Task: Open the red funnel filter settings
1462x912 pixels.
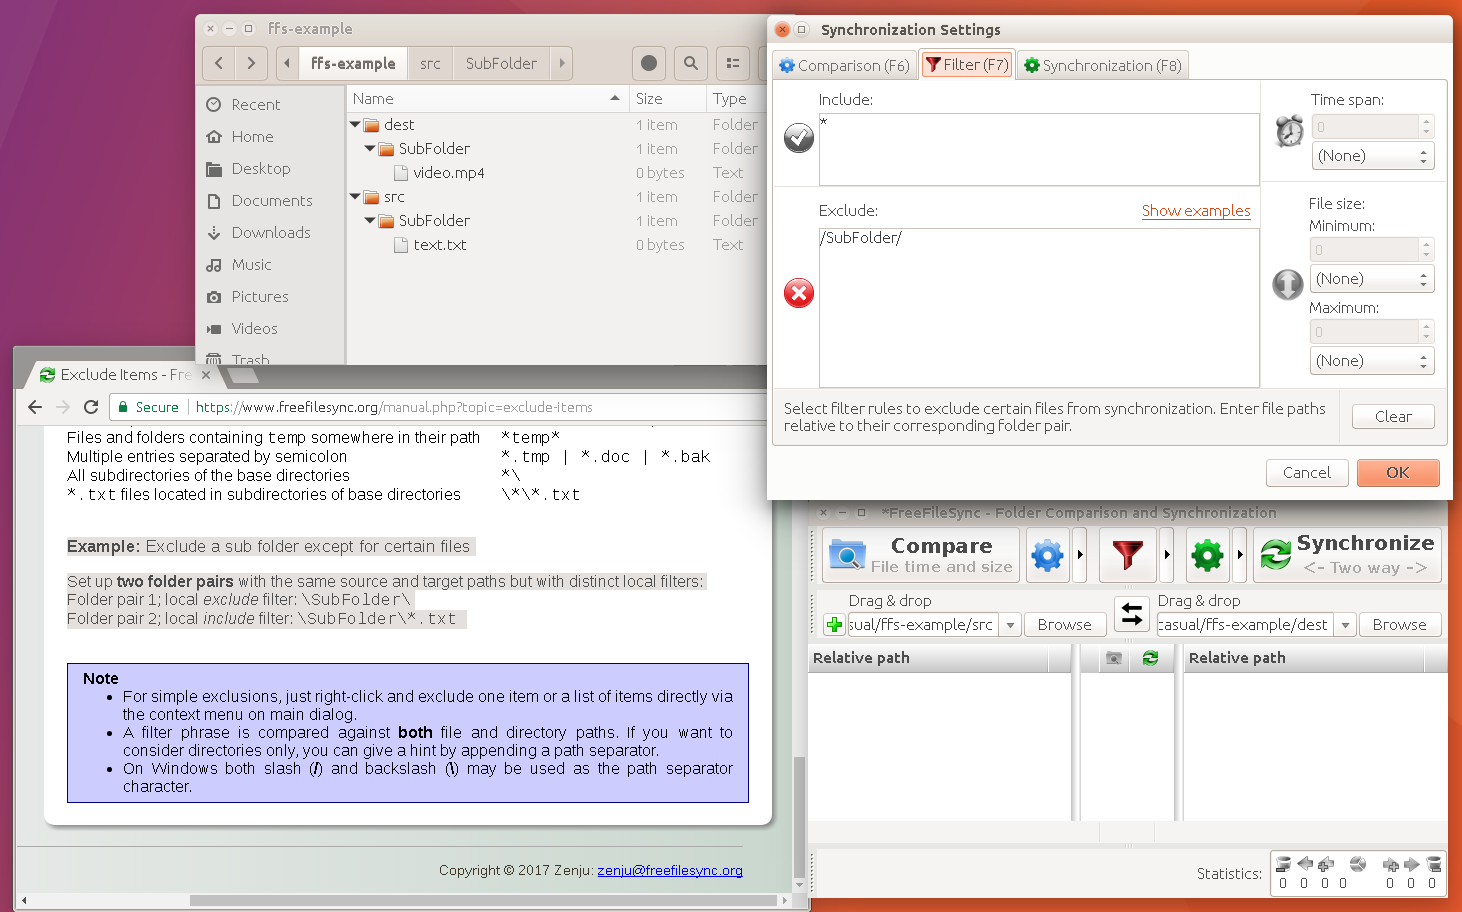Action: (1127, 555)
